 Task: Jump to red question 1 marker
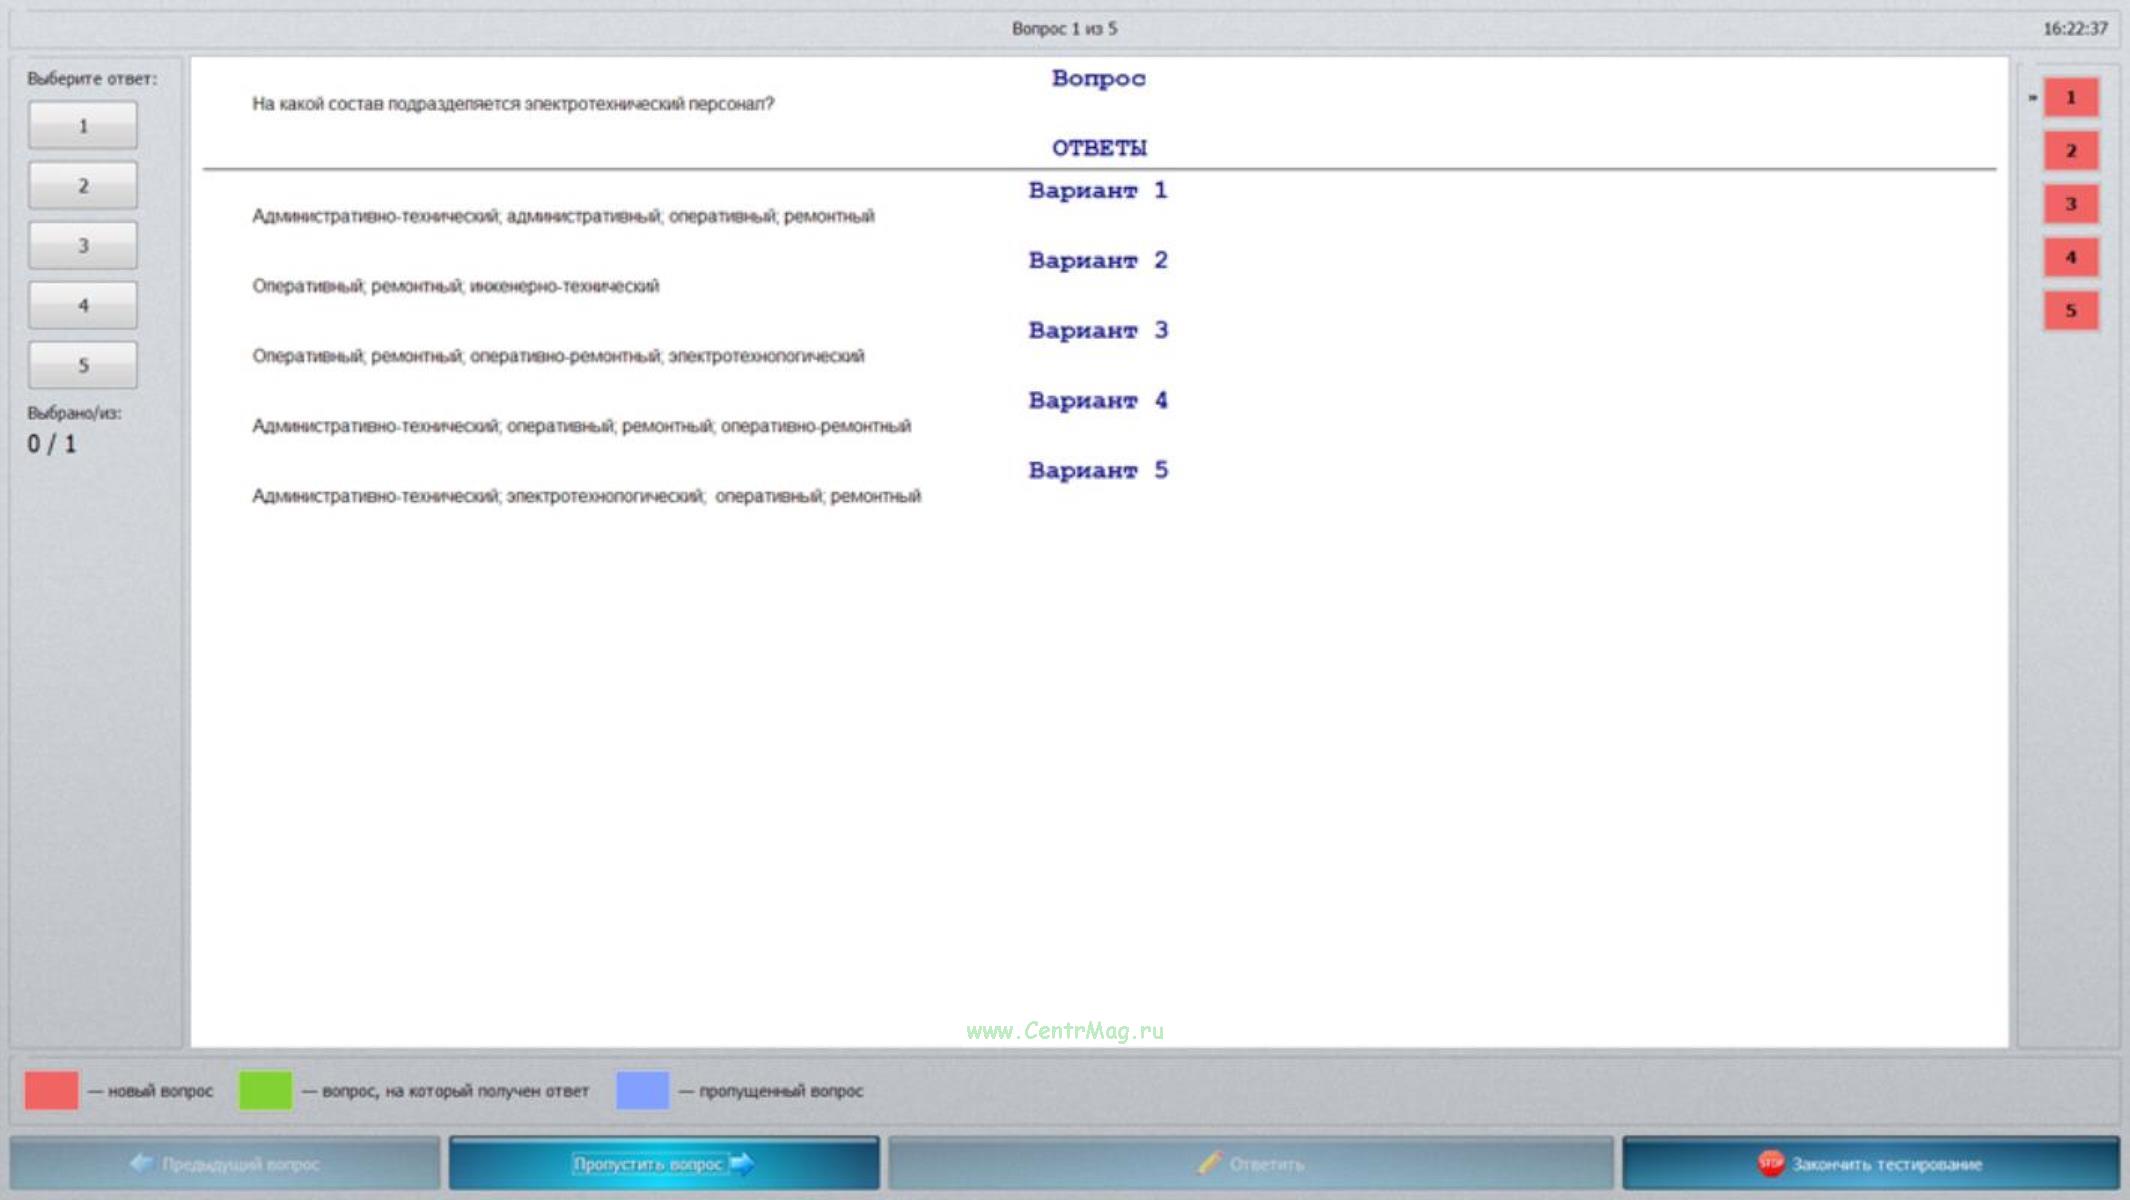[2070, 98]
